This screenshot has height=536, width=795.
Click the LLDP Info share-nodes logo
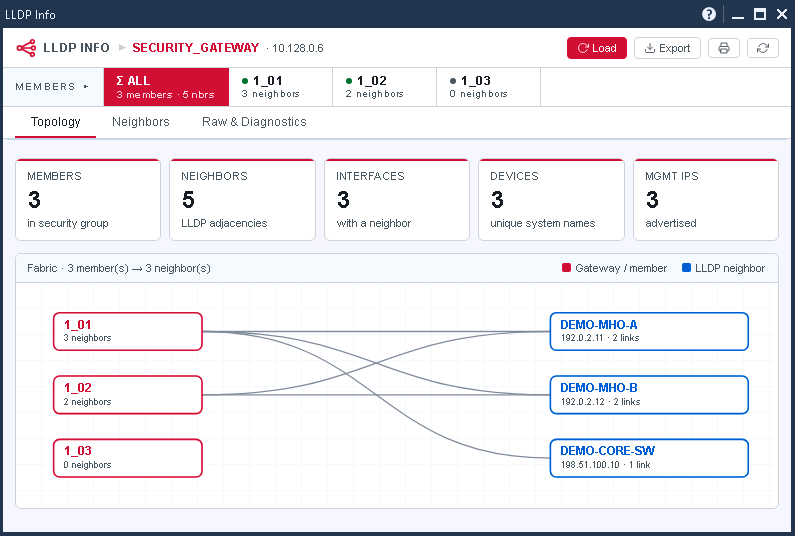26,48
